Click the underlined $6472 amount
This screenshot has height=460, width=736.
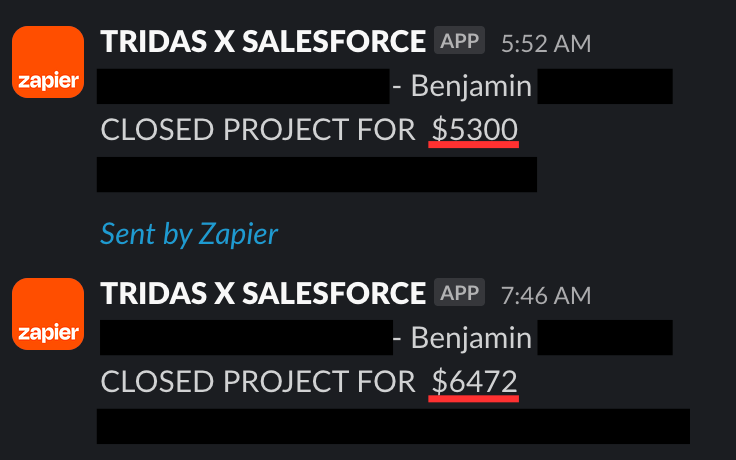click(474, 382)
